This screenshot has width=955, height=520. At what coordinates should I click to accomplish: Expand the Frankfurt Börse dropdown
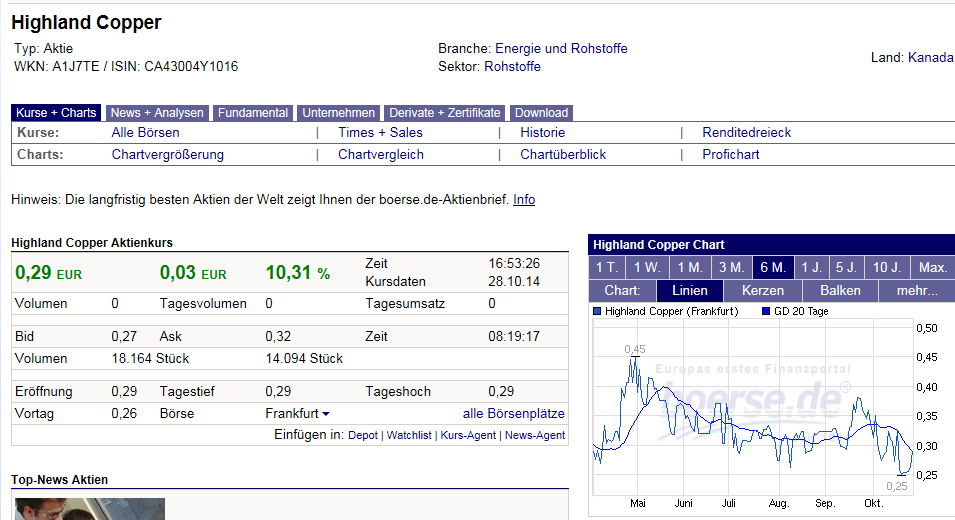(x=298, y=413)
